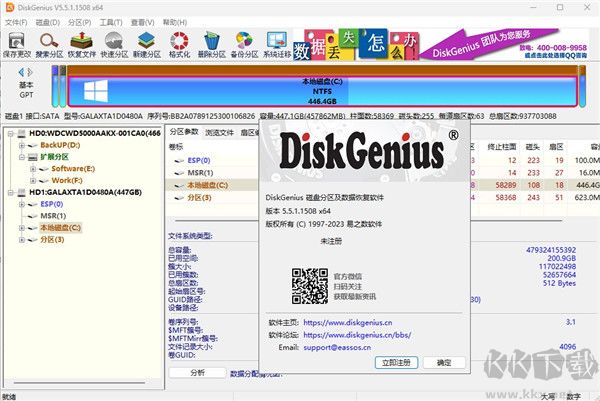This screenshot has height=401, width=600.
Task: Open the 搜索分区 search partition tool
Action: coord(49,45)
